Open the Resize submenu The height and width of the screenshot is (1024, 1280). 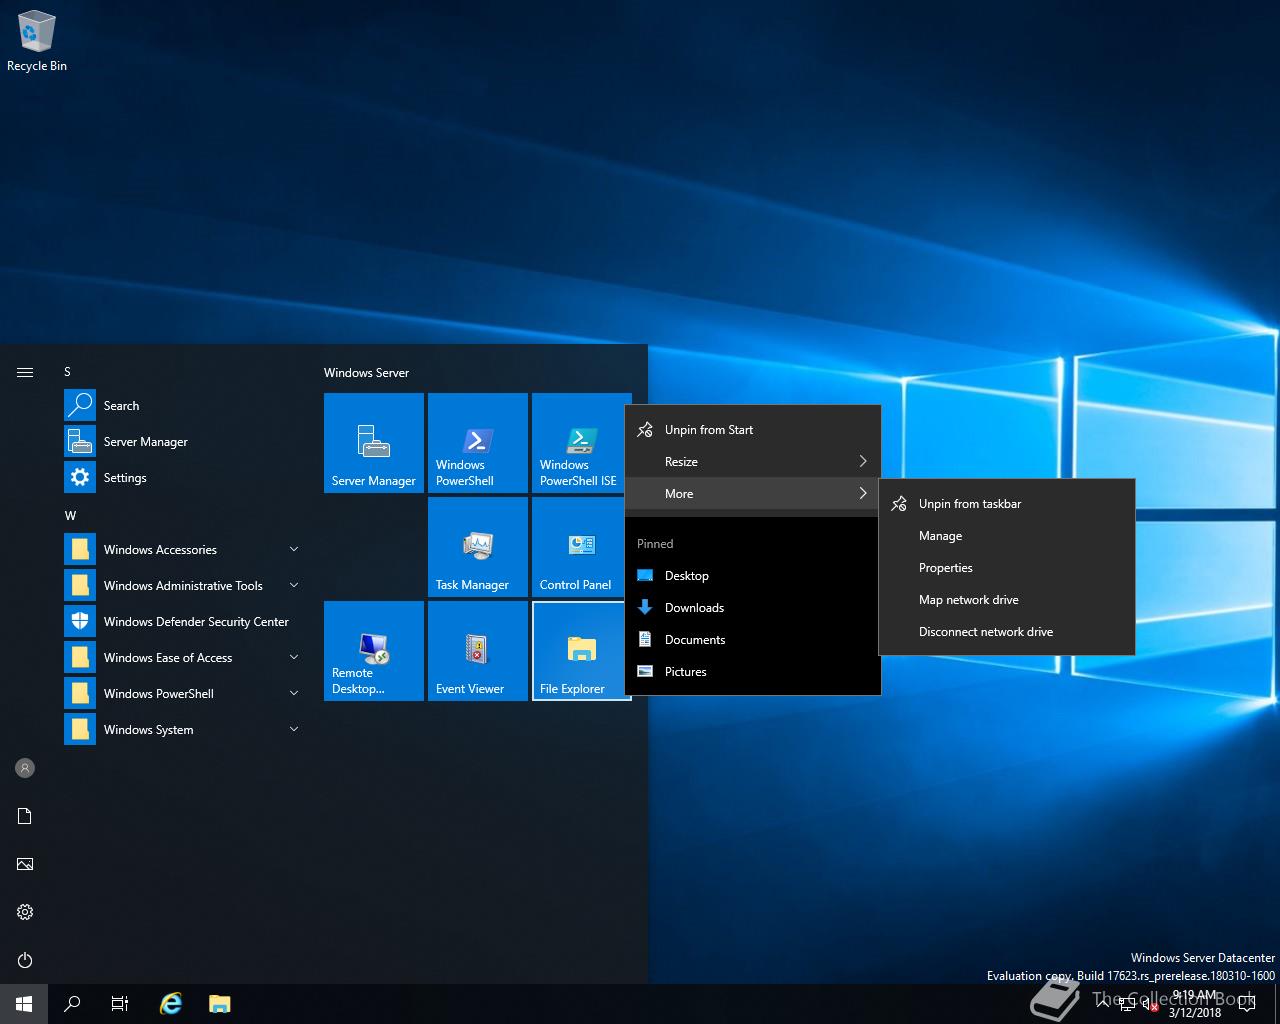pyautogui.click(x=753, y=462)
